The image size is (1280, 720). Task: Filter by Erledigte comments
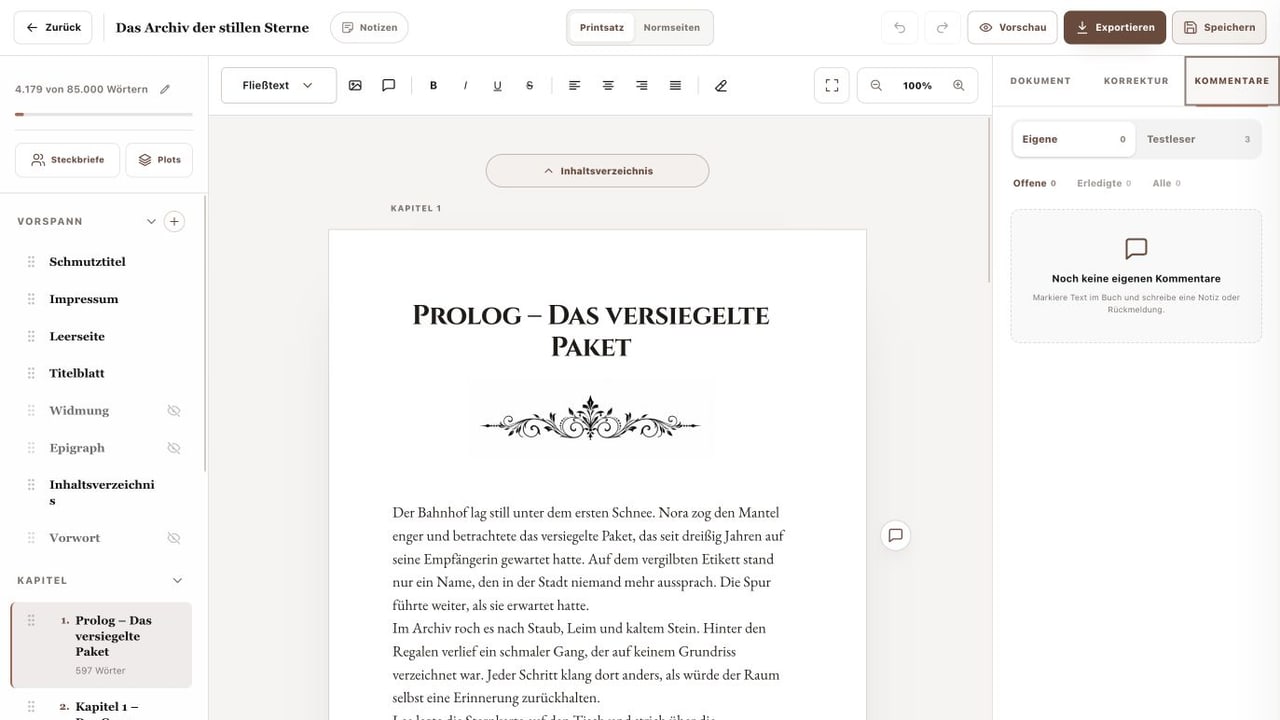[1104, 184]
